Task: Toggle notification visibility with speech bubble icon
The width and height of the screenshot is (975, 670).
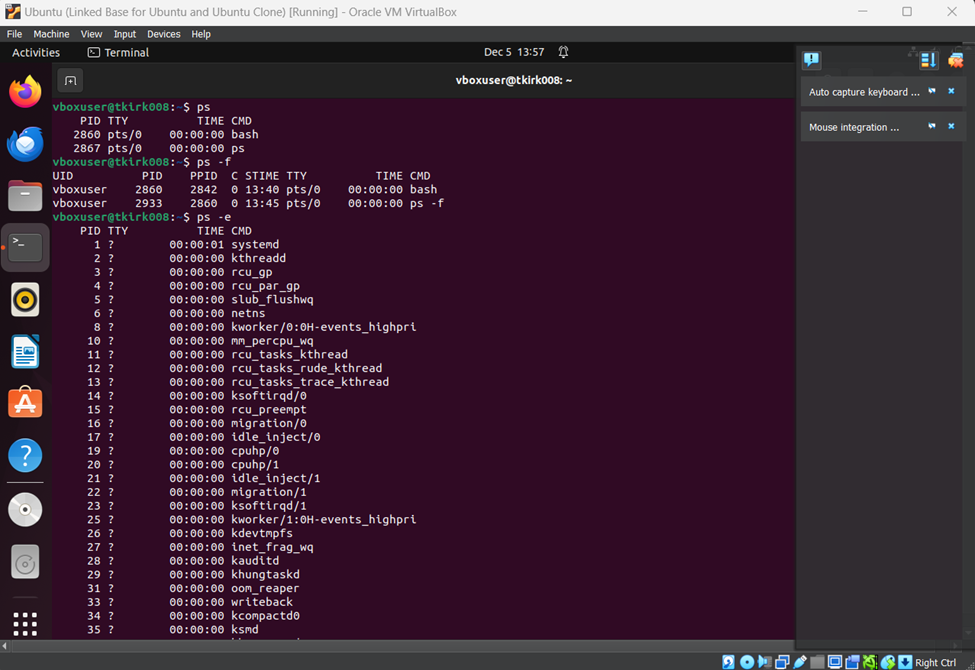Action: [x=811, y=60]
